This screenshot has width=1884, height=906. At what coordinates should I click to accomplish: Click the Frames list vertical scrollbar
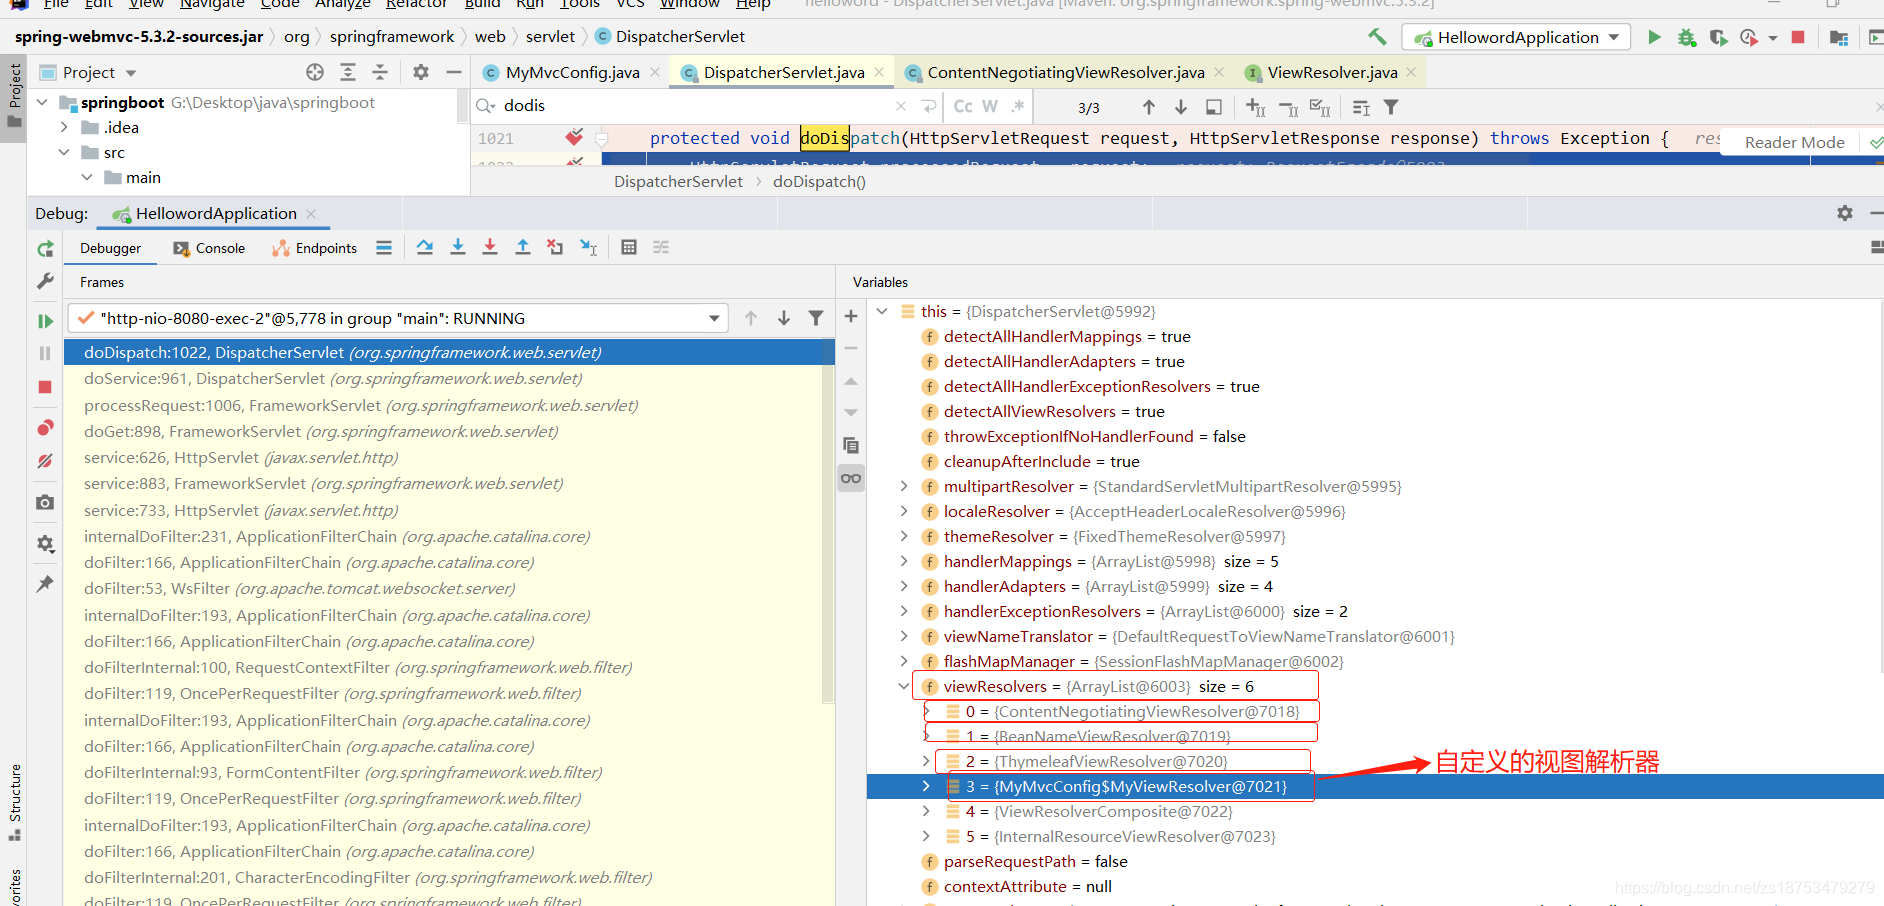pyautogui.click(x=828, y=520)
